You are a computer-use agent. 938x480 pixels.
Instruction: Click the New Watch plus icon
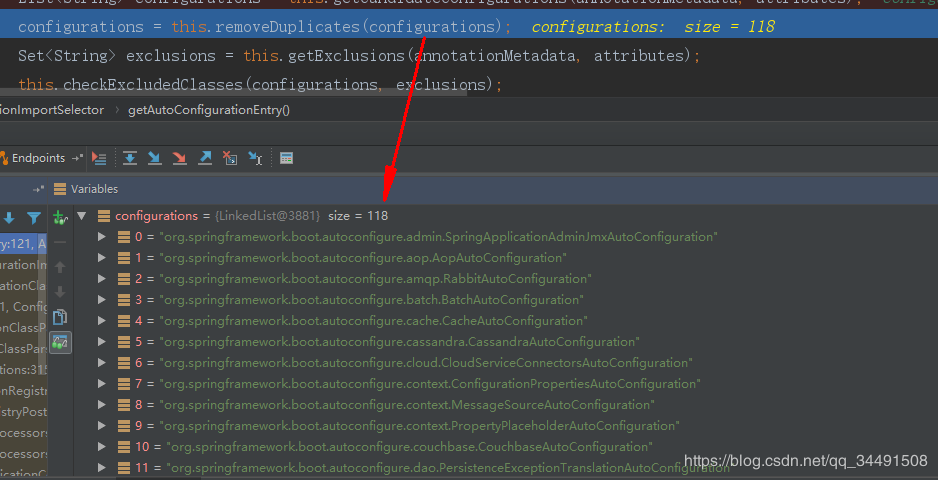tap(60, 218)
